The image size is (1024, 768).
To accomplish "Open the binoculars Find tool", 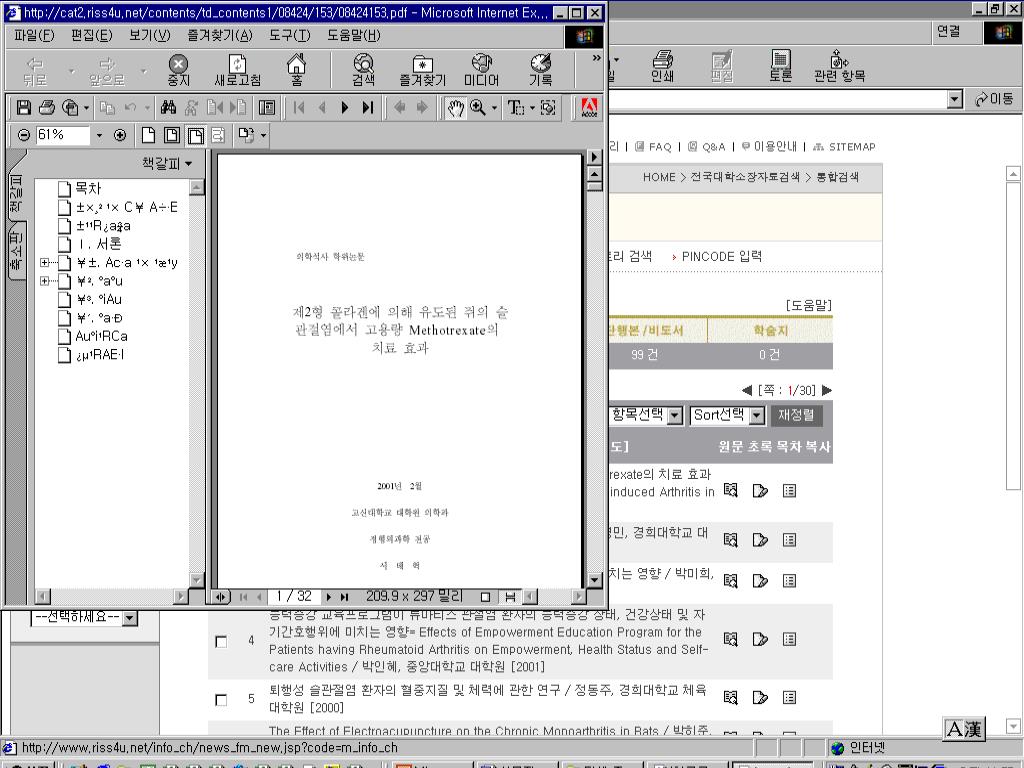I will [x=168, y=107].
